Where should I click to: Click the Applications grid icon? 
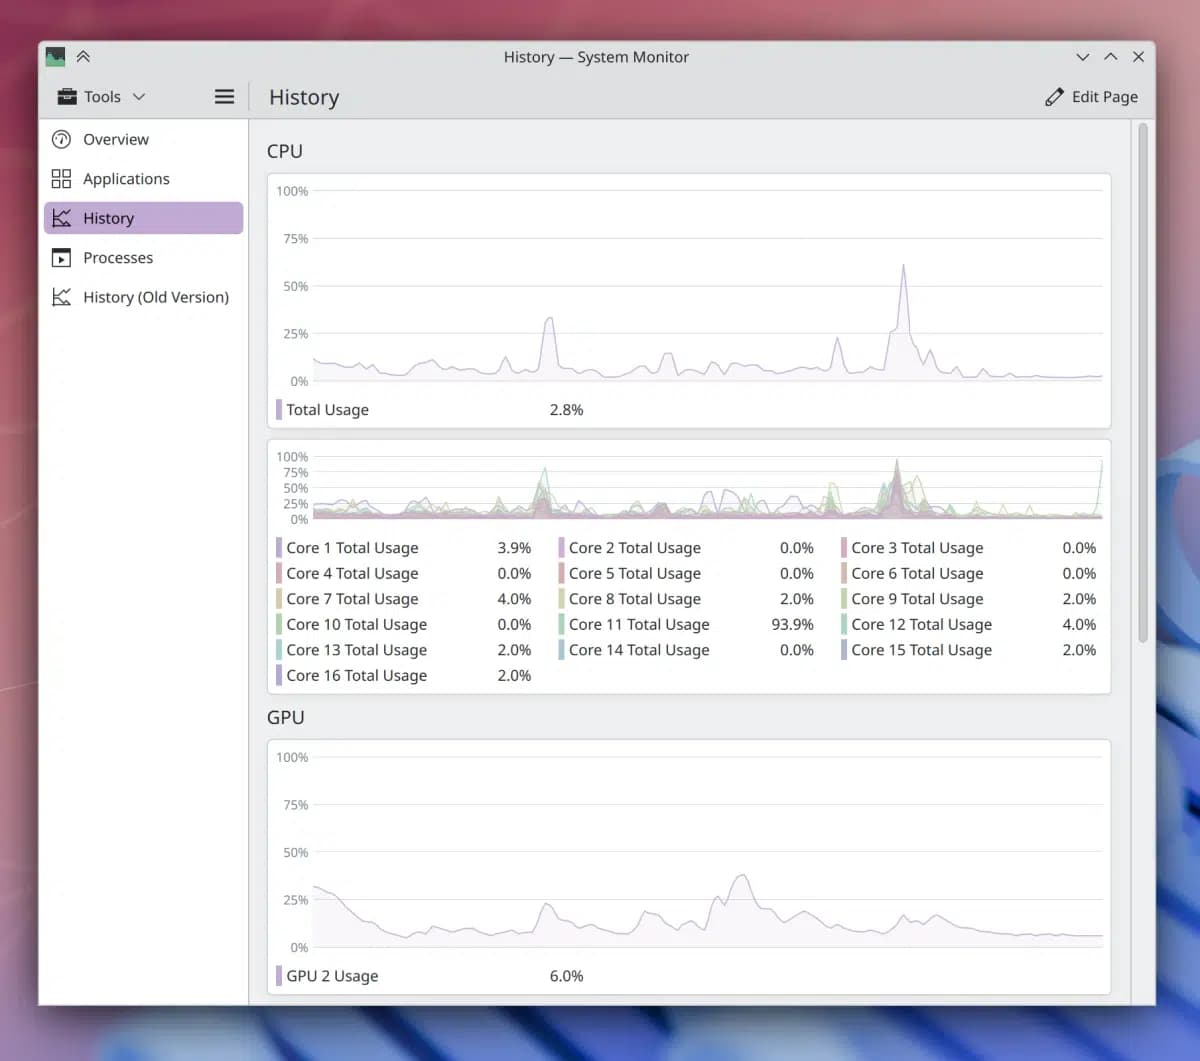point(61,179)
